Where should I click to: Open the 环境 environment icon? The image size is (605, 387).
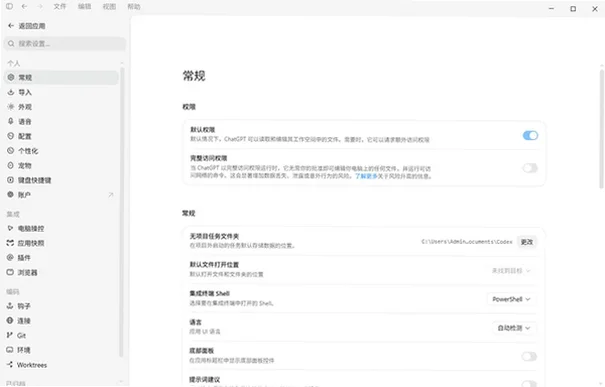point(10,350)
